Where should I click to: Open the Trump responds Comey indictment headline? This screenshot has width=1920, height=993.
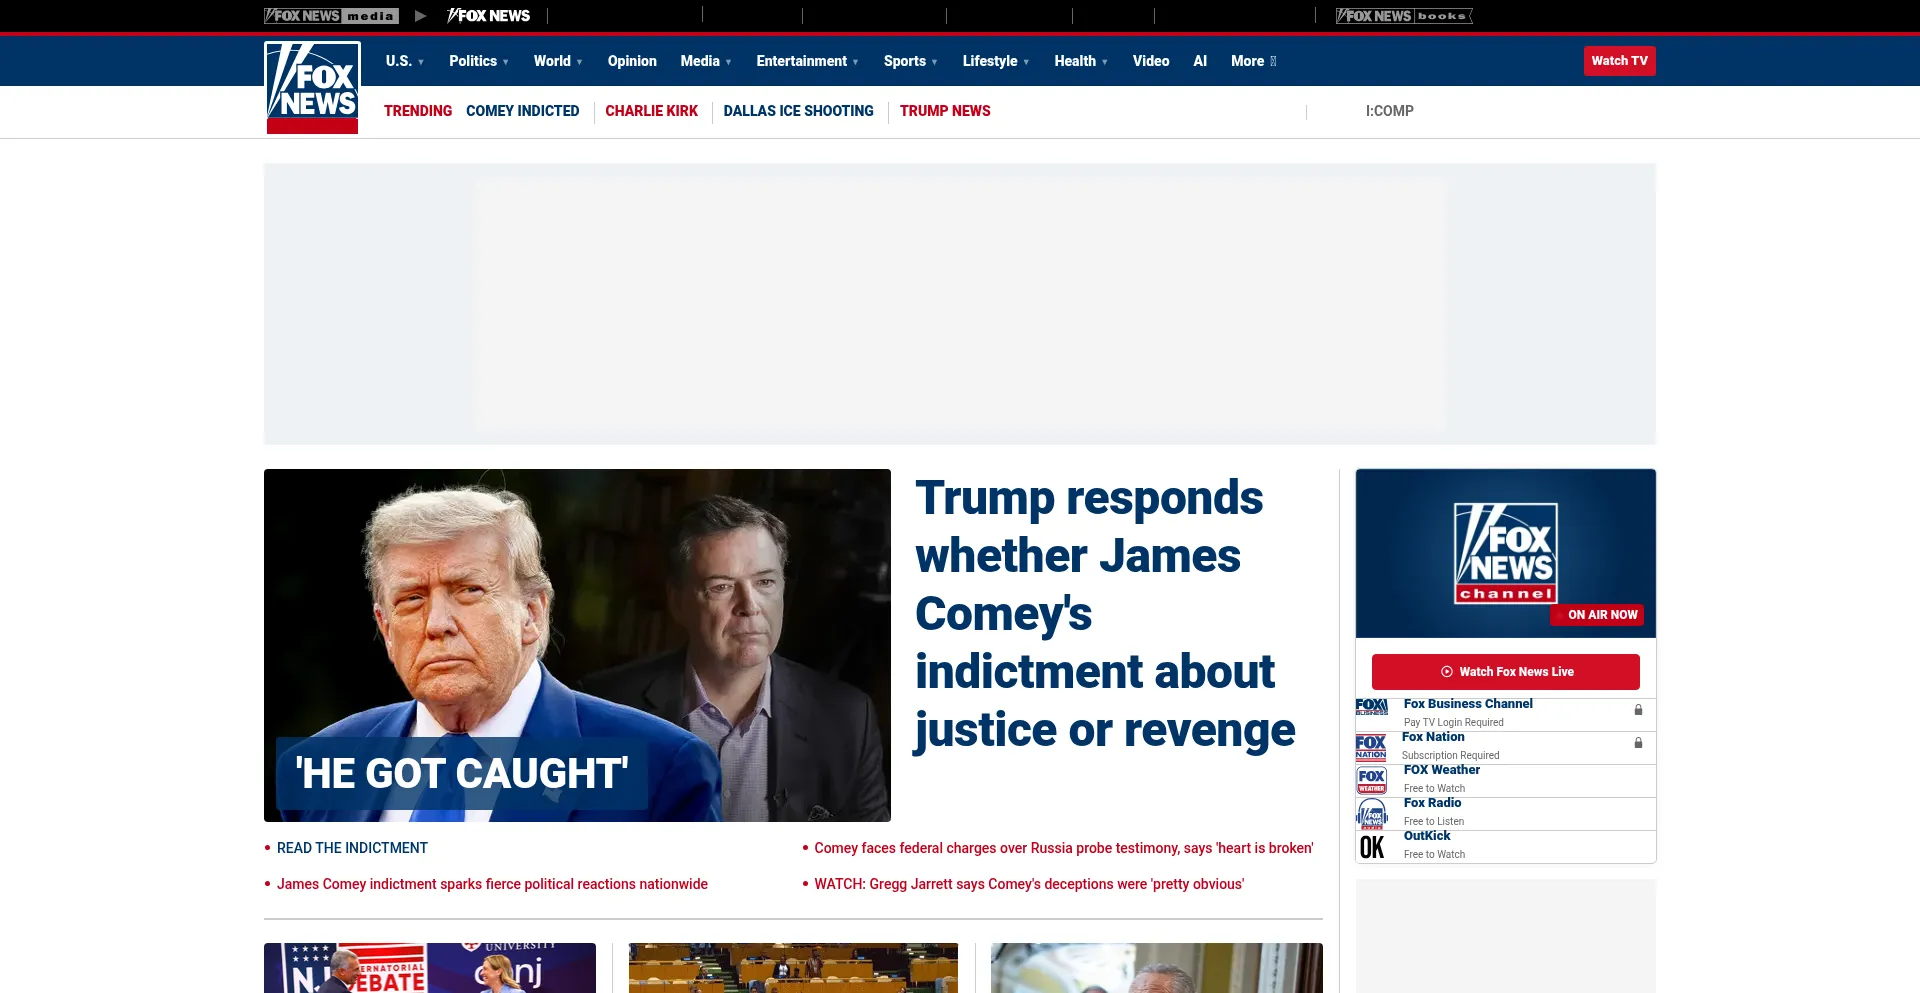click(1105, 613)
